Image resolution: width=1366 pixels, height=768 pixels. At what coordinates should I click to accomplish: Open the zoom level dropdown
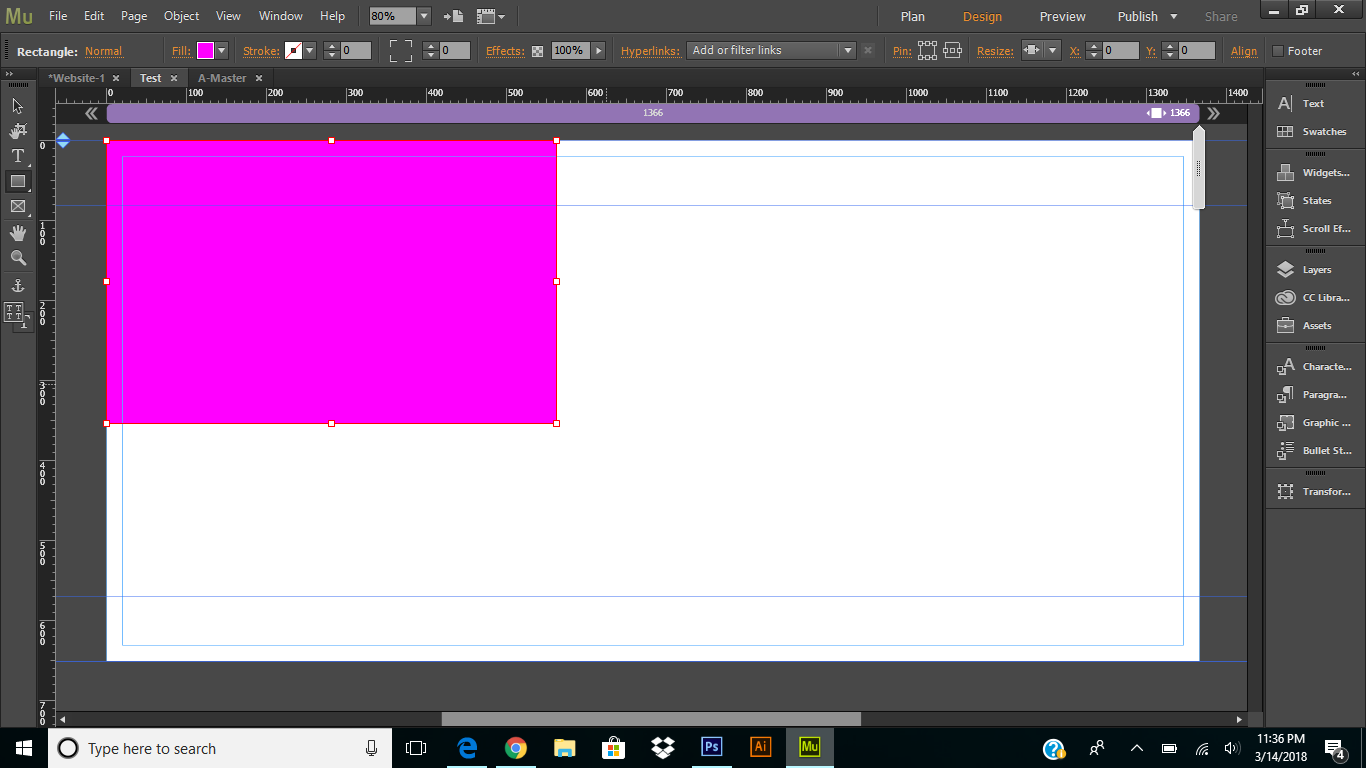(423, 16)
